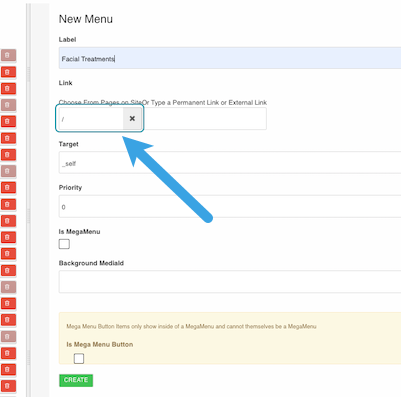Click the topmost faded trash delete icon

point(8,55)
